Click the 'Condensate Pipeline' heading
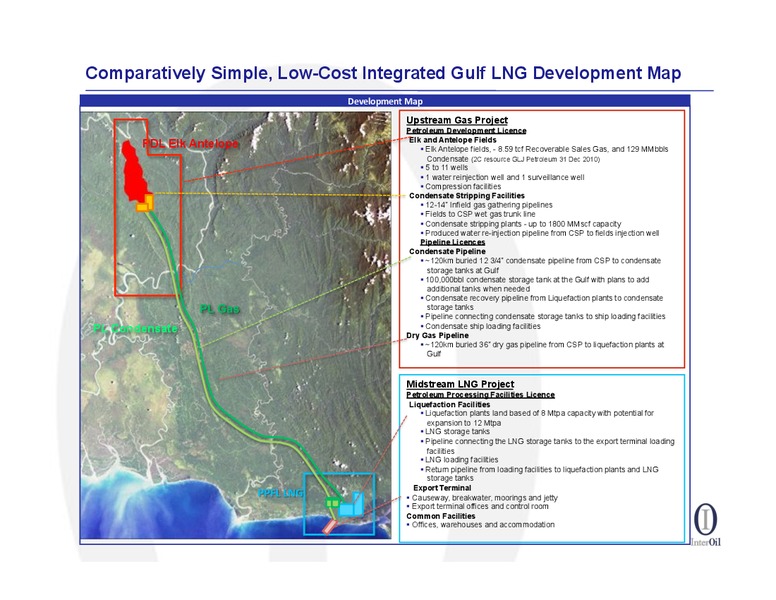The height and width of the screenshot is (600, 776). [x=447, y=251]
